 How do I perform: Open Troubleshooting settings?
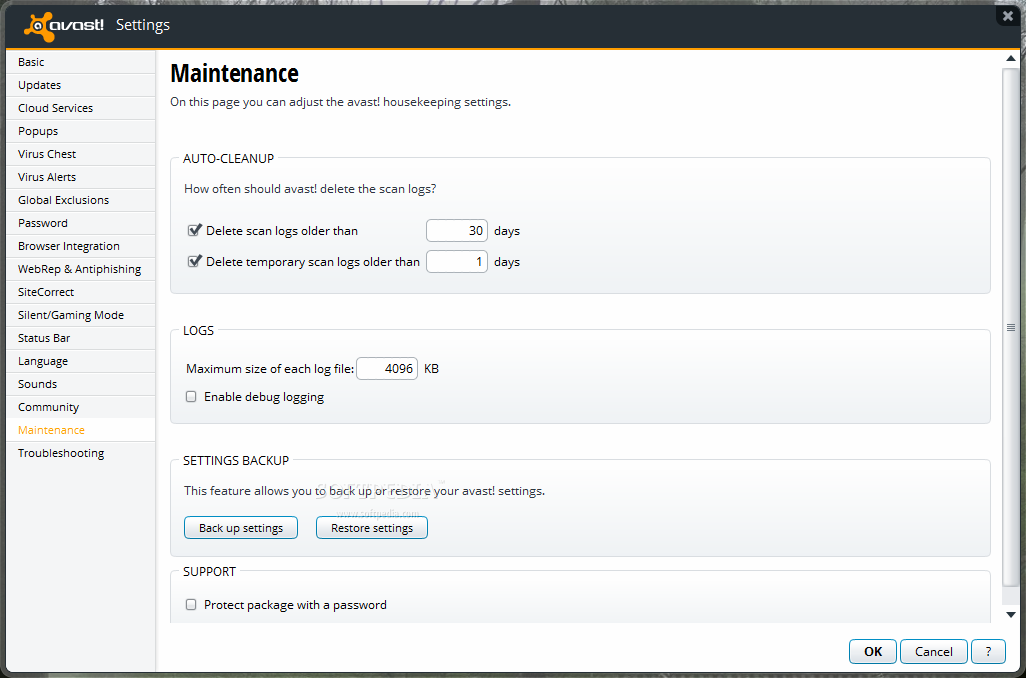tap(81, 453)
